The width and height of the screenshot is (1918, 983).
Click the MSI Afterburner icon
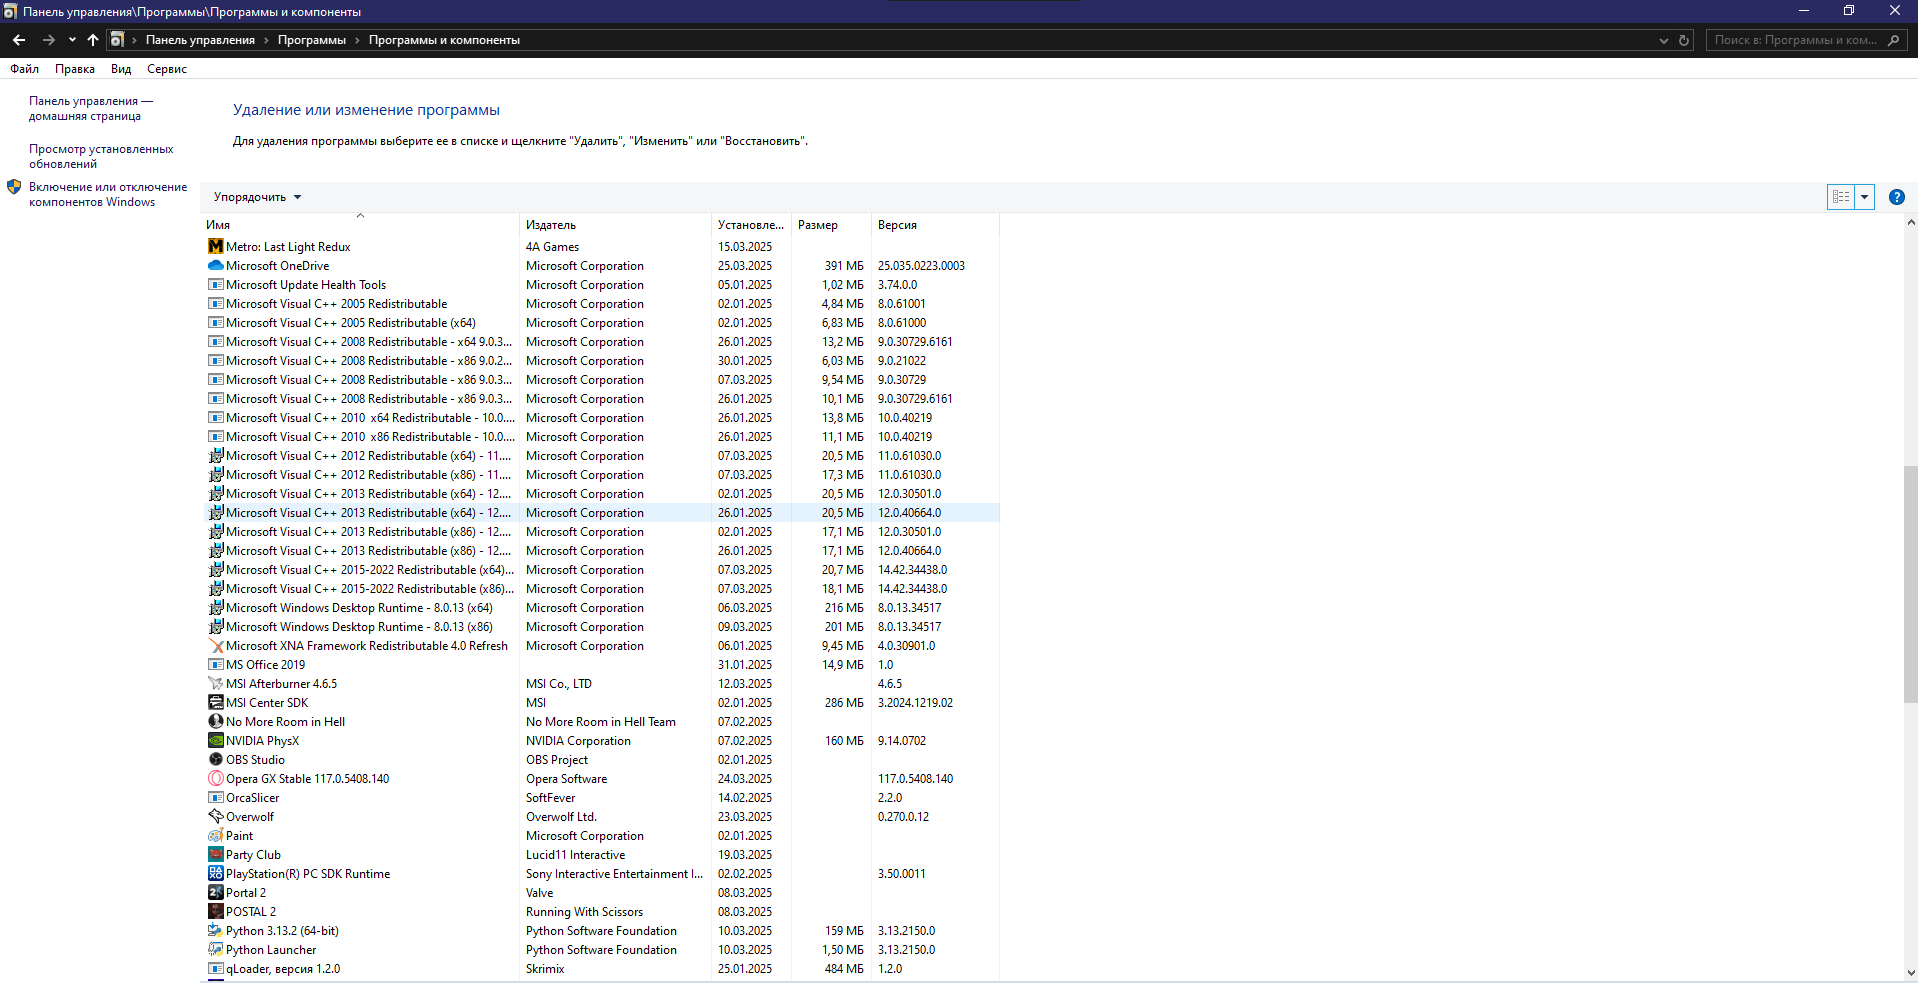click(215, 684)
